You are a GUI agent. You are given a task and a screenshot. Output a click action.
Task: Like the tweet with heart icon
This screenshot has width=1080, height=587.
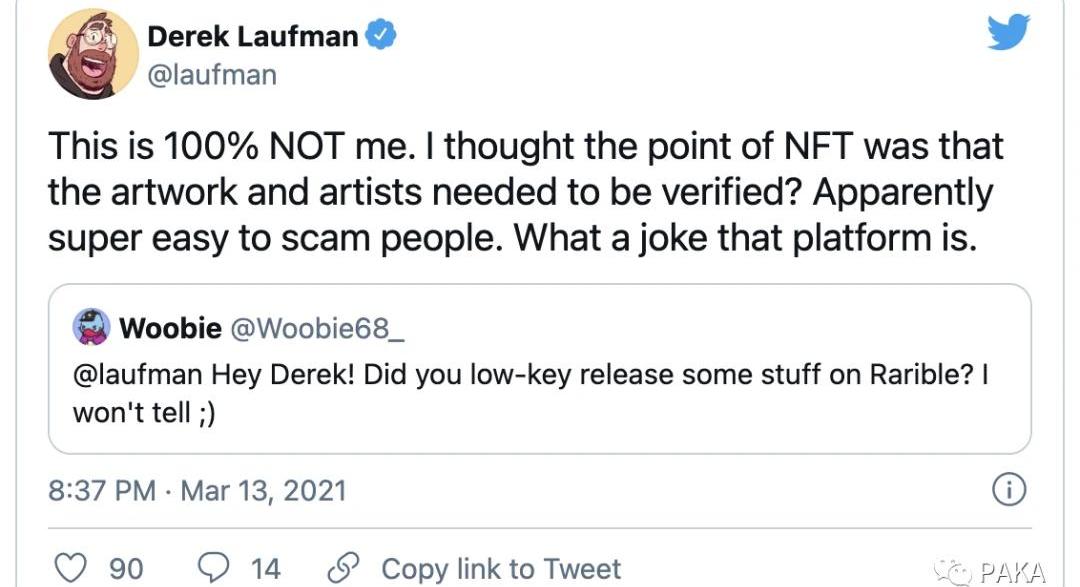(x=70, y=568)
